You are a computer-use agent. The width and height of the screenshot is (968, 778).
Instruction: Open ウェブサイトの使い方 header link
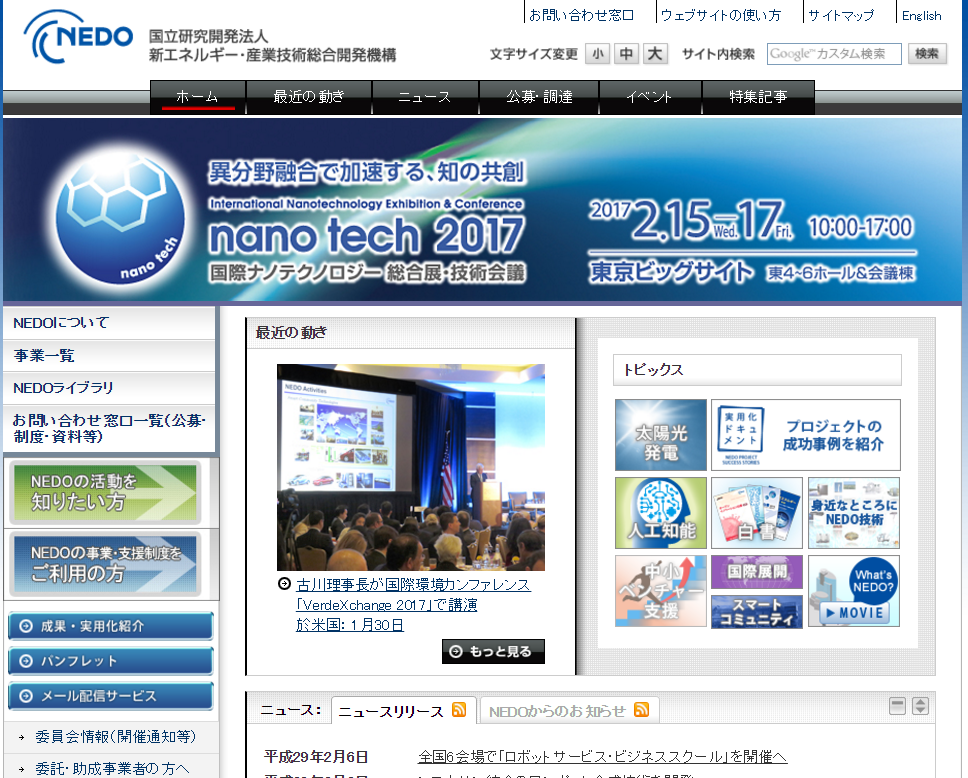(x=720, y=15)
